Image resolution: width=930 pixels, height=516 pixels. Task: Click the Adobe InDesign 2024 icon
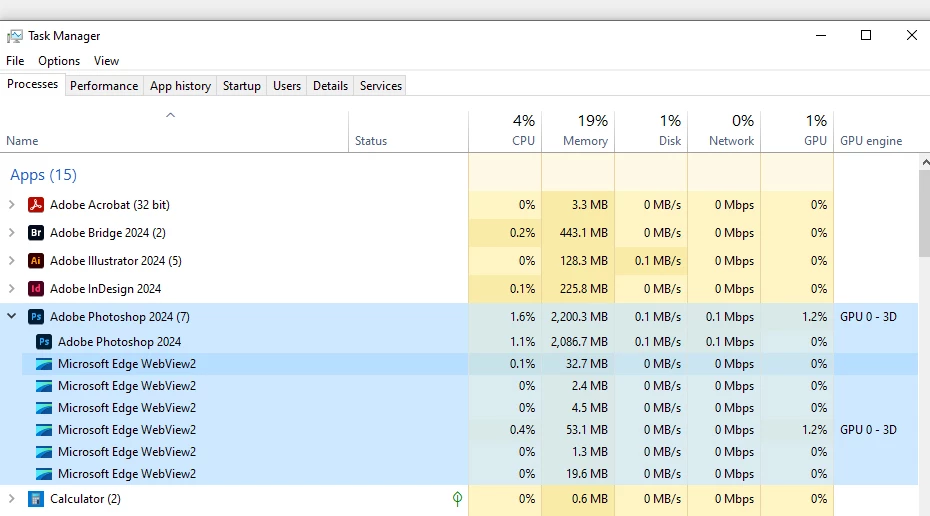(36, 289)
